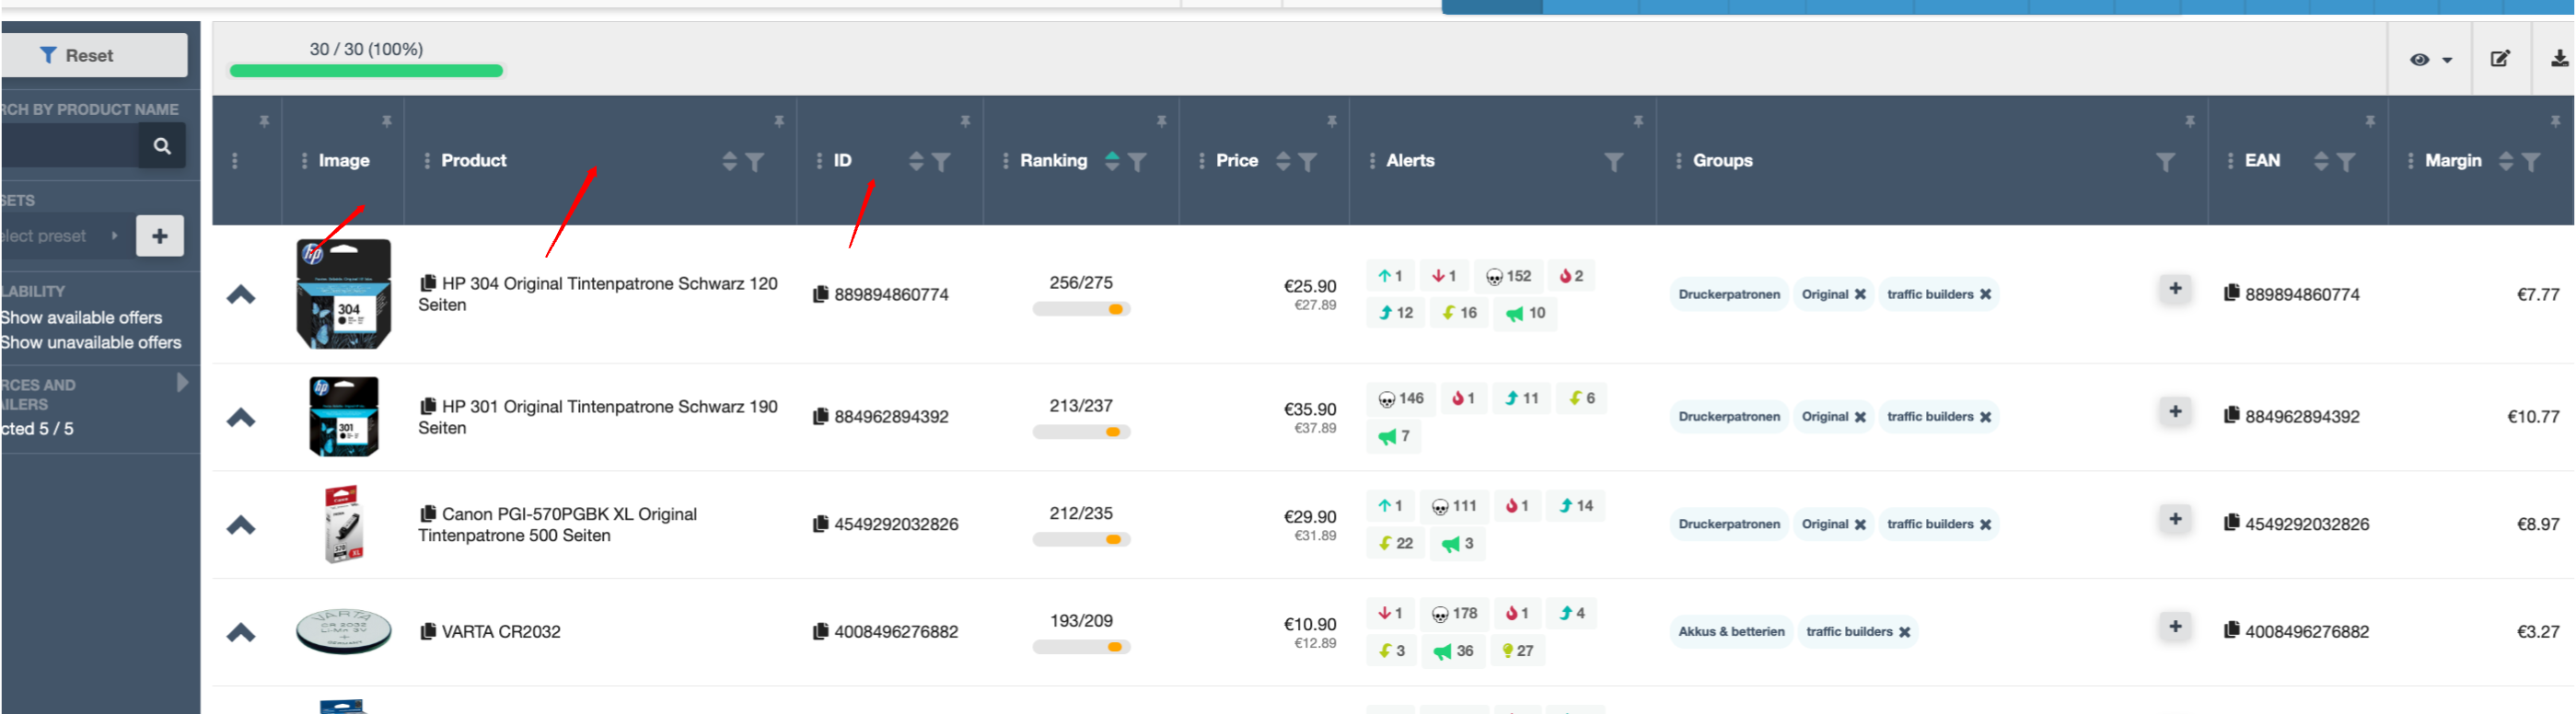Click the 30 / 30 progress bar
The width and height of the screenshot is (2576, 714).
pos(366,71)
